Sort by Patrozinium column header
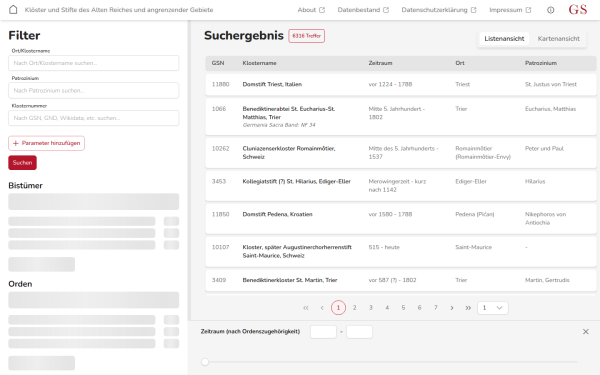 click(541, 63)
